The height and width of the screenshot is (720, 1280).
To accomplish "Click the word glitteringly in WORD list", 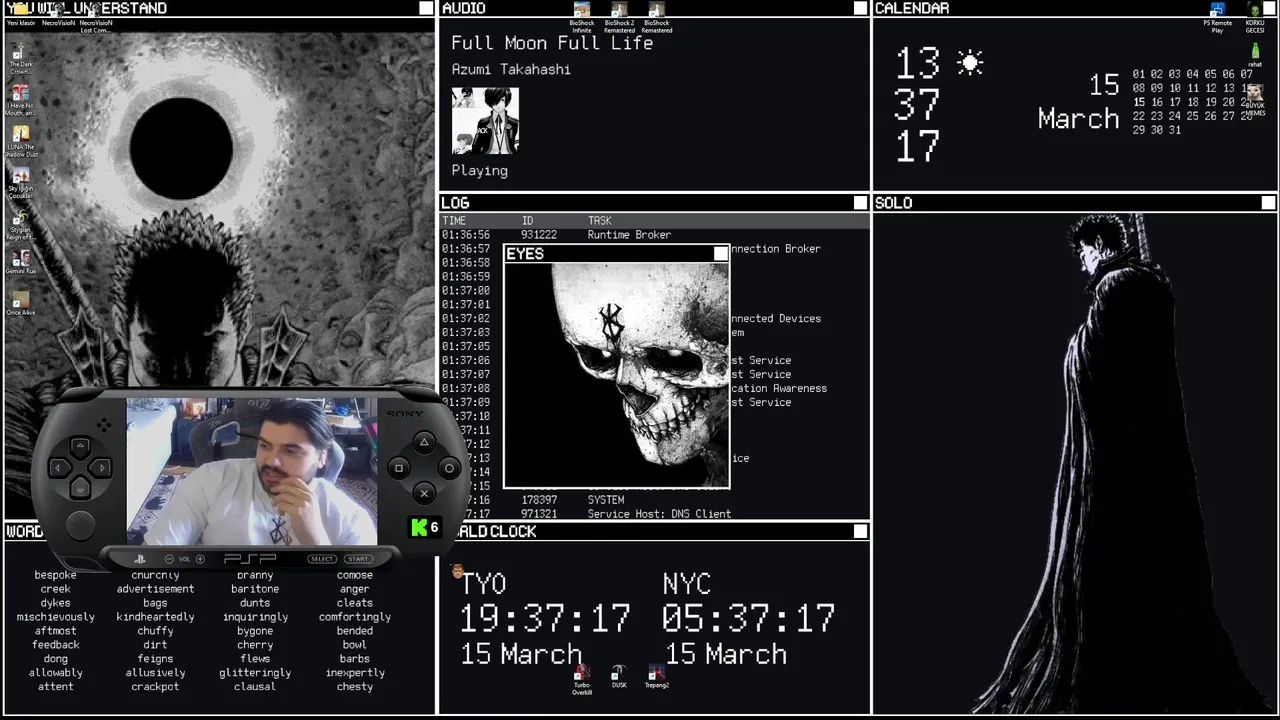I will point(255,673).
